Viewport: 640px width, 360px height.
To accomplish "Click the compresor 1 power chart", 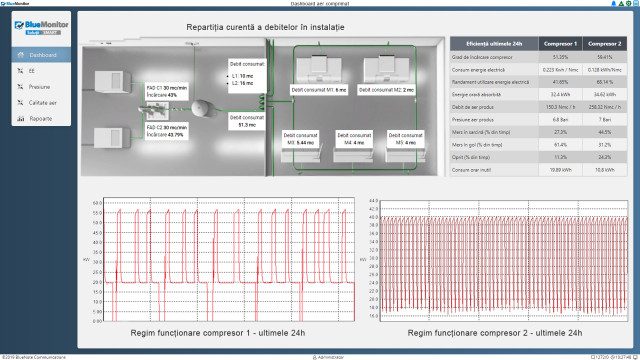I will pos(229,260).
